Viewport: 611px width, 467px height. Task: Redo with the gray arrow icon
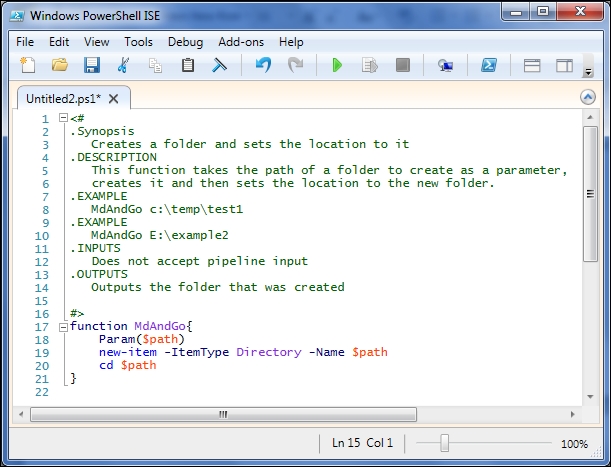pyautogui.click(x=295, y=65)
